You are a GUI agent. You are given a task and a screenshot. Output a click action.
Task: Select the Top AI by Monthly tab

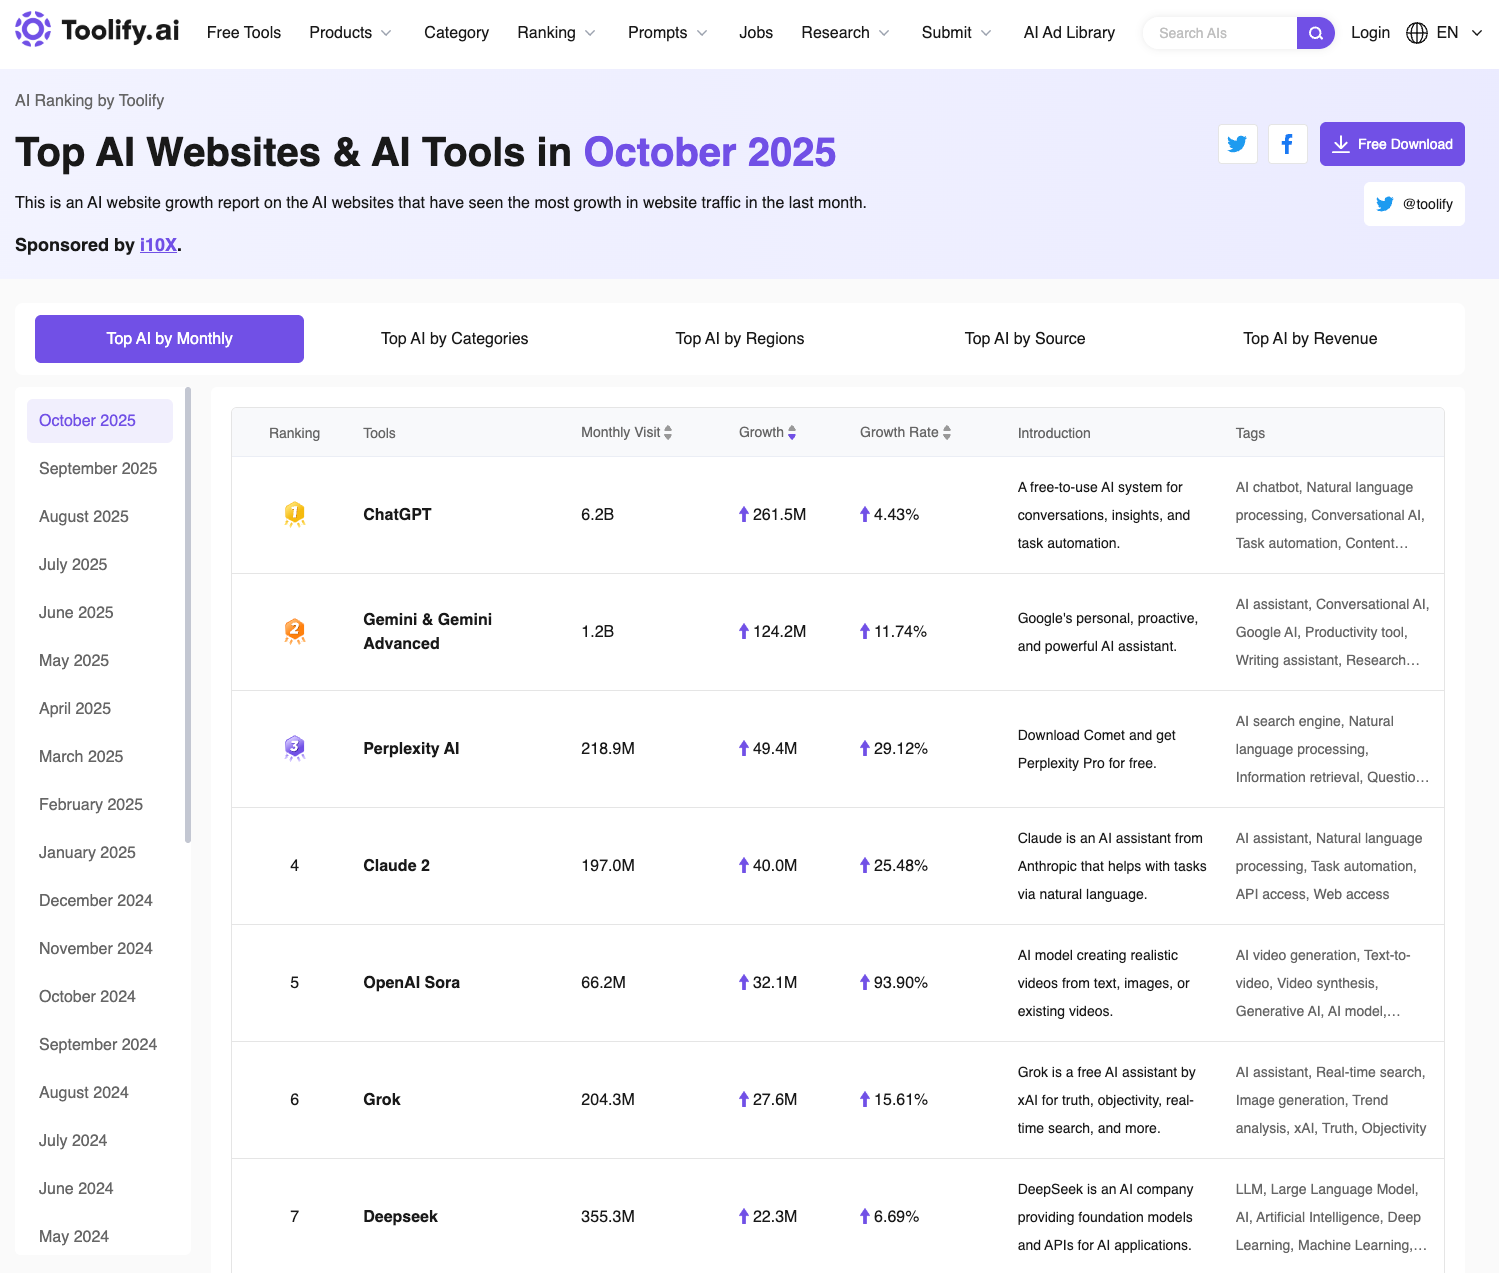pyautogui.click(x=169, y=339)
